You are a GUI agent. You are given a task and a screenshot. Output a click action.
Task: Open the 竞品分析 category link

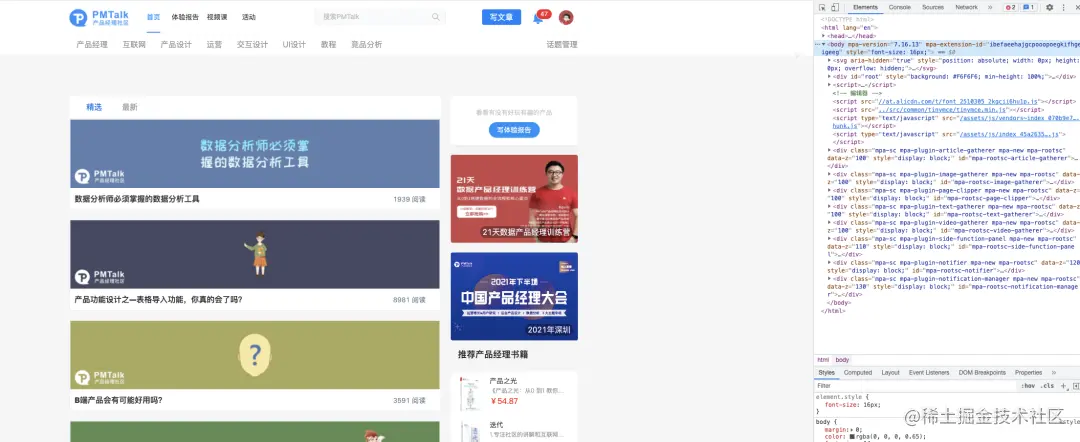pos(366,45)
